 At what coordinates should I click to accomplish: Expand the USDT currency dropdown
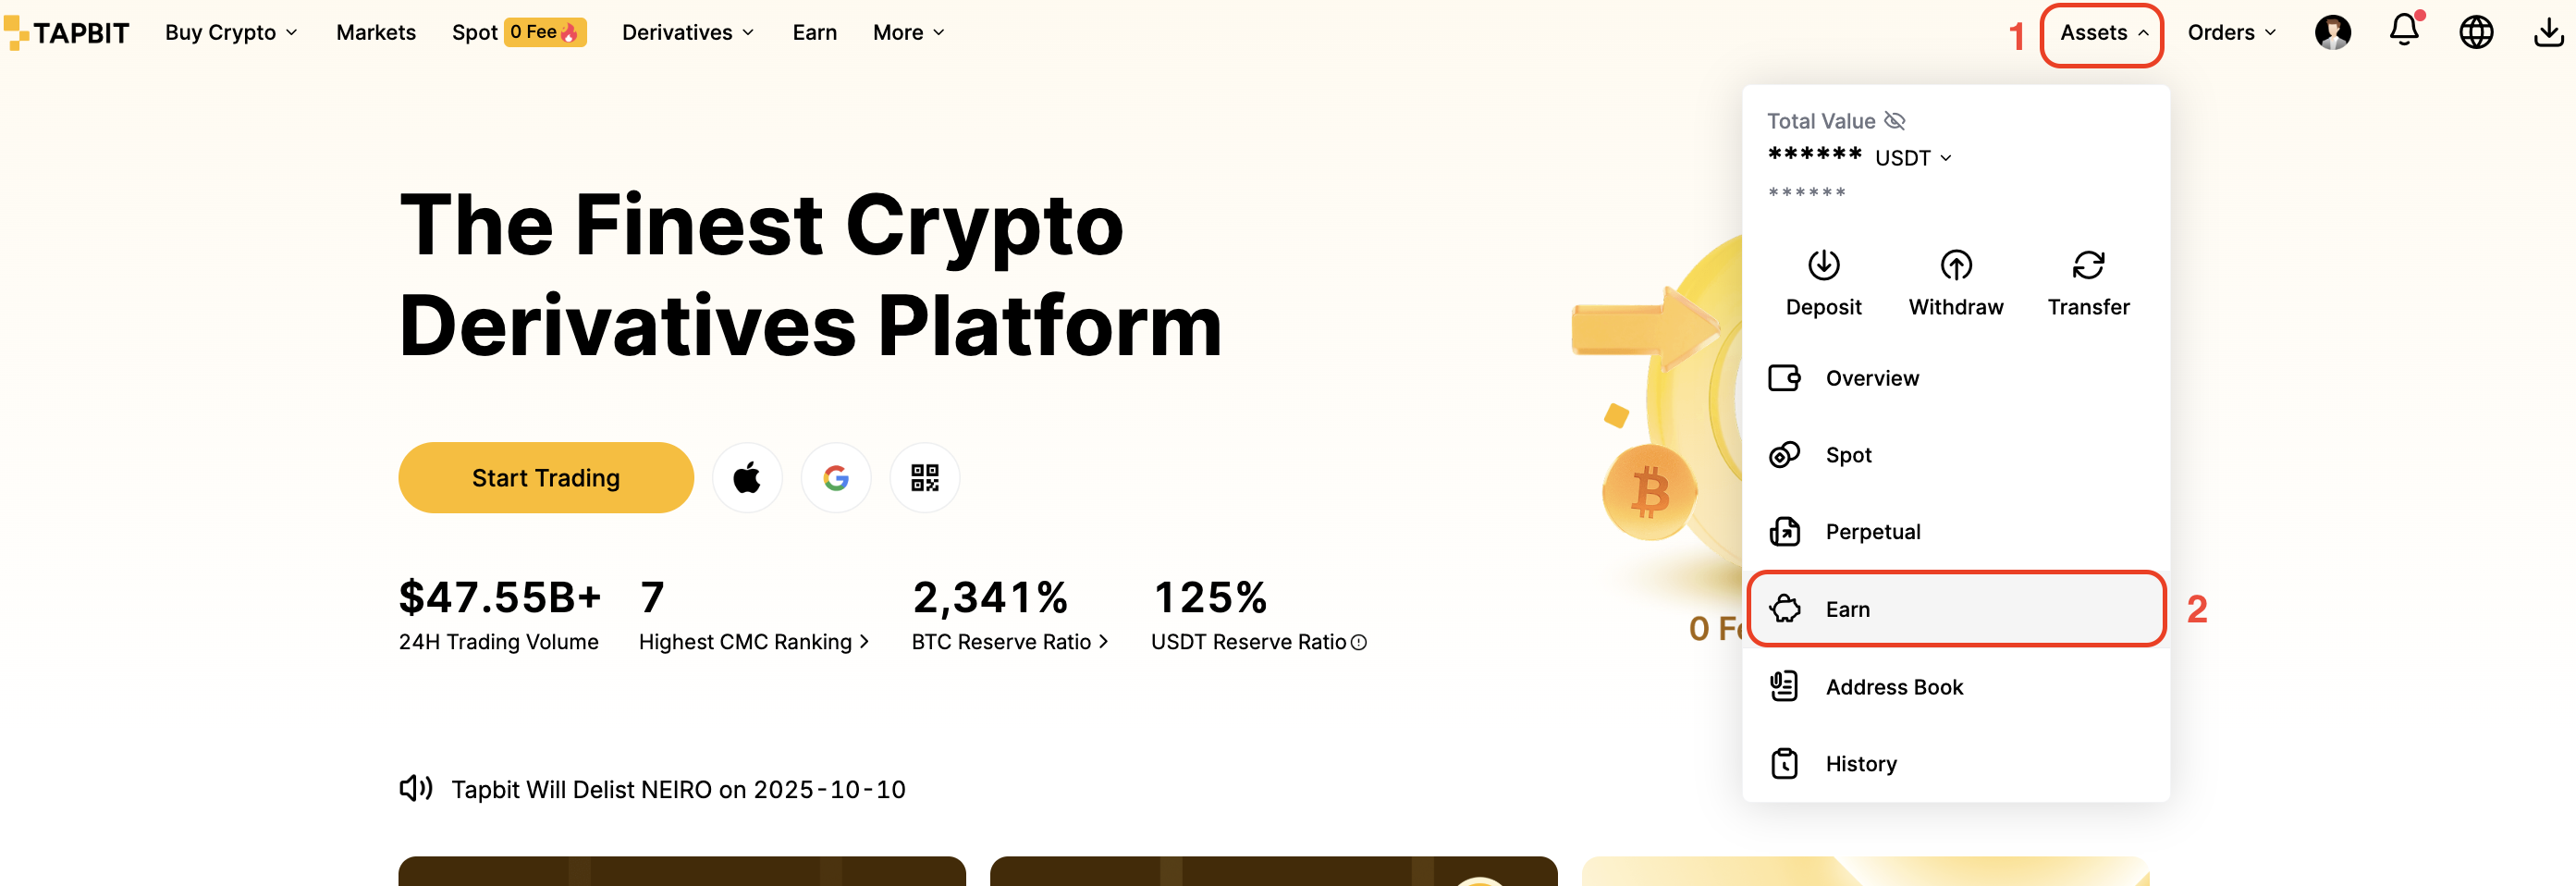pos(1913,158)
